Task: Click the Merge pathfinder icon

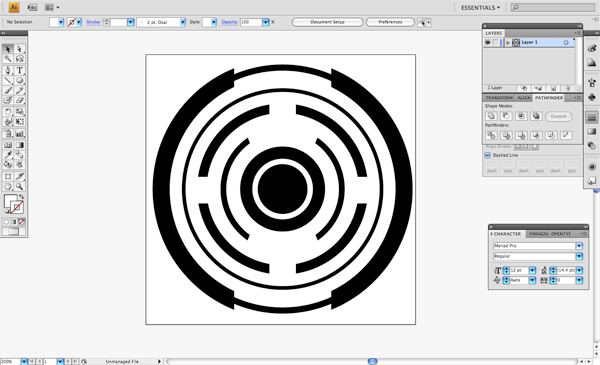Action: point(521,135)
